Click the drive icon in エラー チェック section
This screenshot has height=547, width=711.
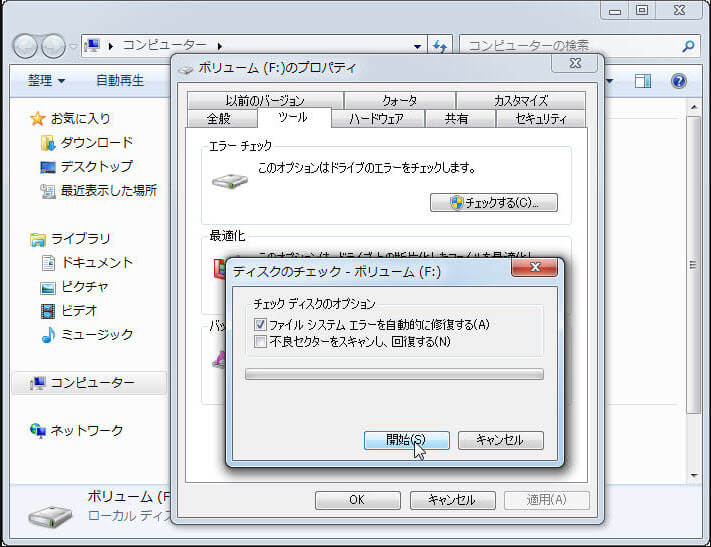click(230, 181)
